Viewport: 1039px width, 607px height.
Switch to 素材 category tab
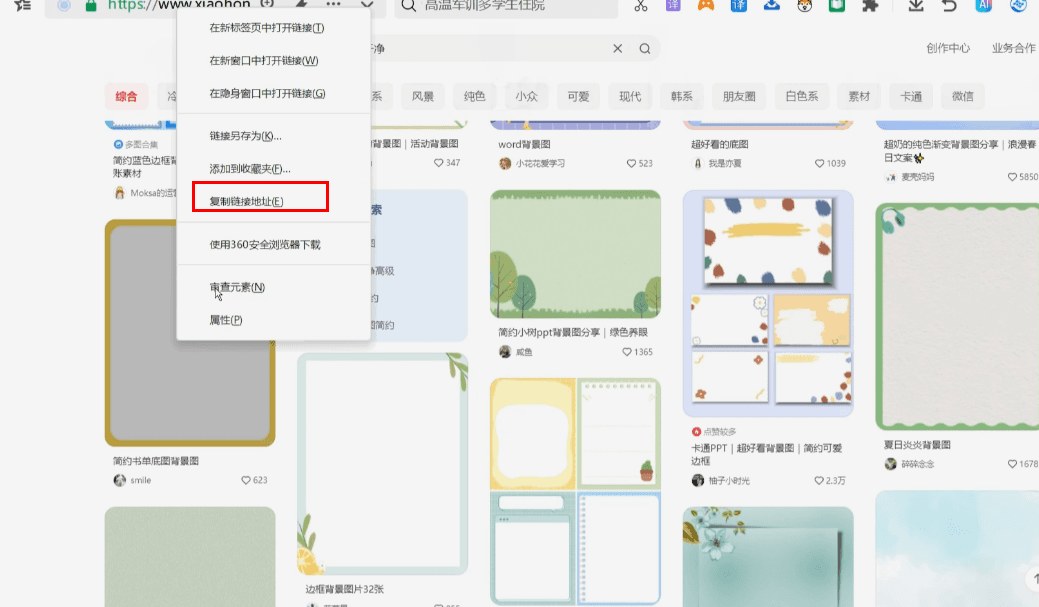tap(859, 97)
